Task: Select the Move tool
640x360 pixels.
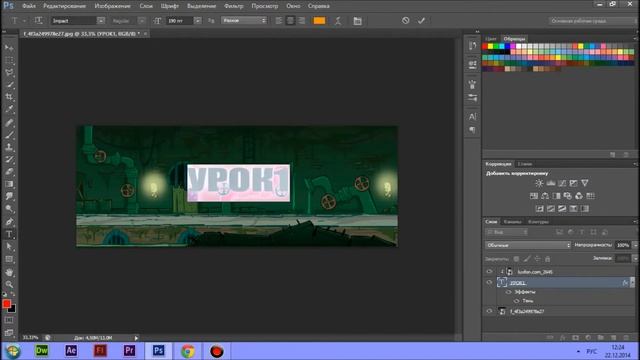Action: tap(9, 48)
